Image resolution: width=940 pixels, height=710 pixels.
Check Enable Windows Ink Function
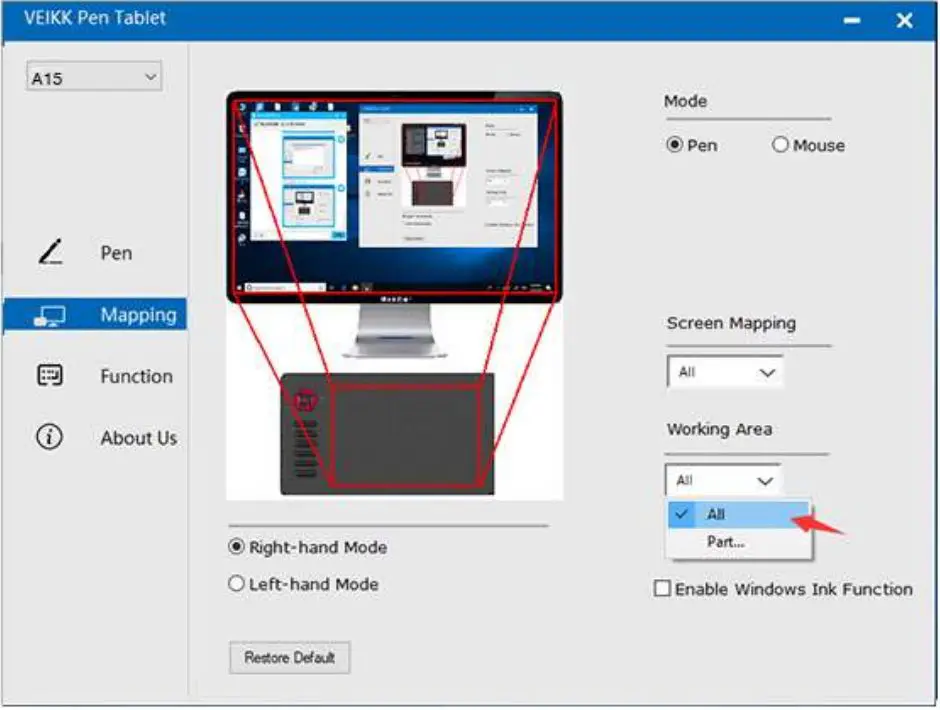(x=662, y=589)
